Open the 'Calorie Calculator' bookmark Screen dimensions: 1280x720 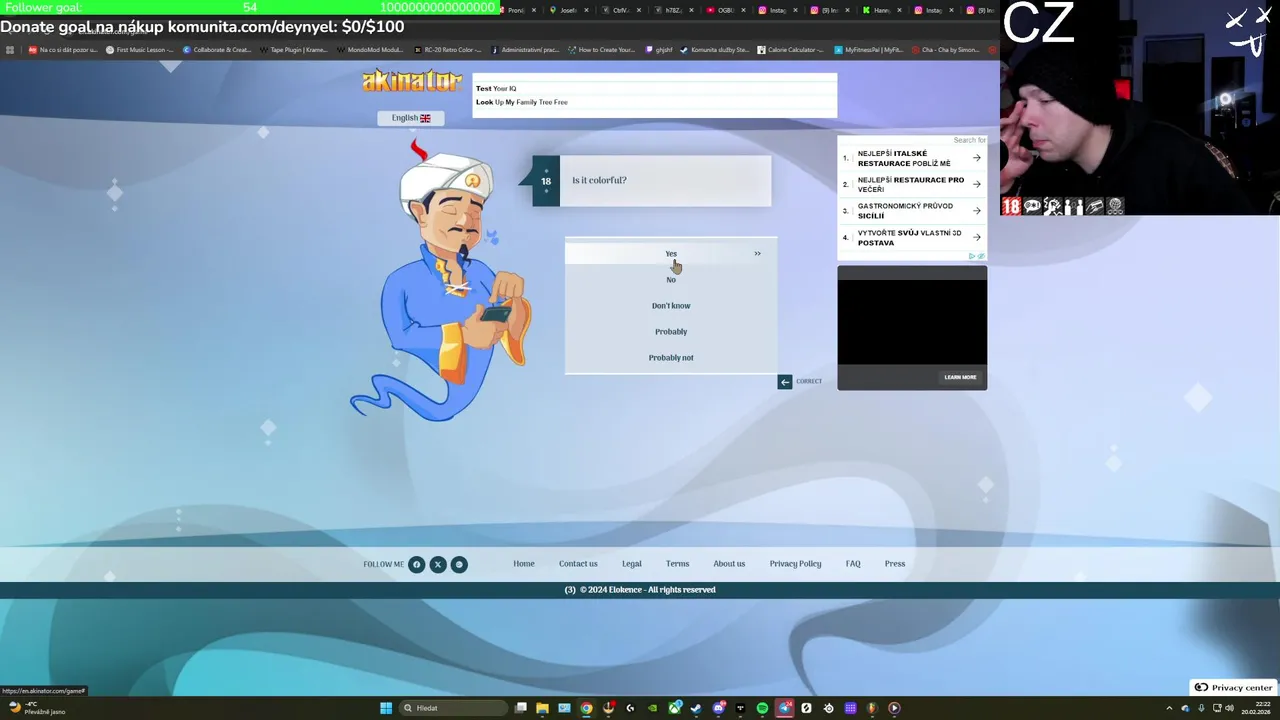click(x=790, y=49)
